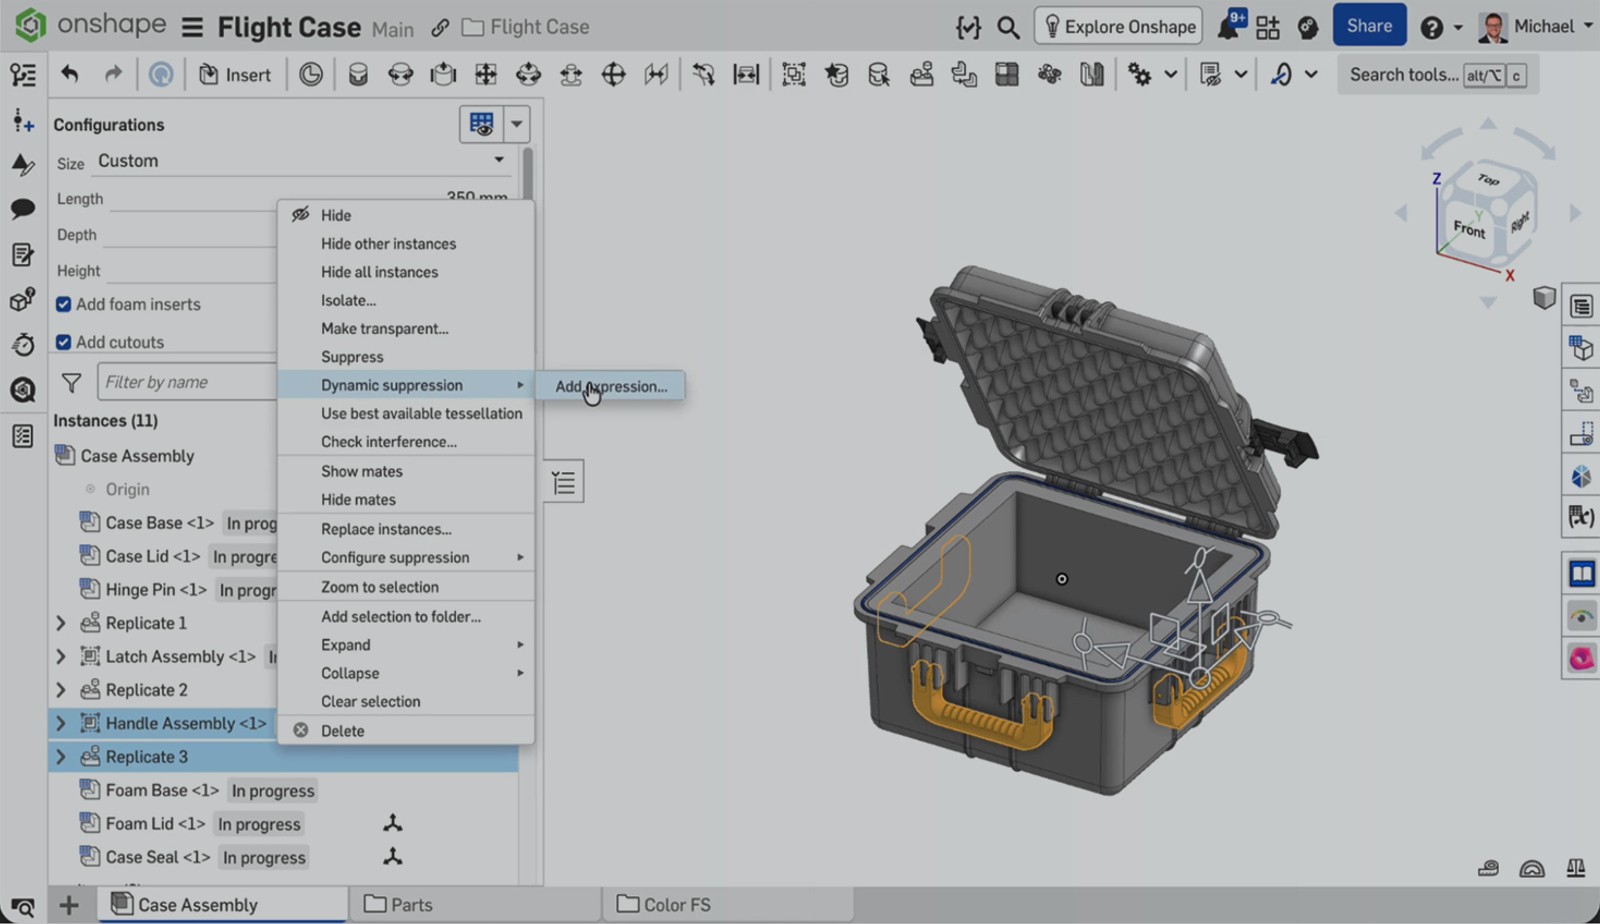Open Configure suppression submenu
Screen dimensions: 1600x924
click(x=405, y=558)
